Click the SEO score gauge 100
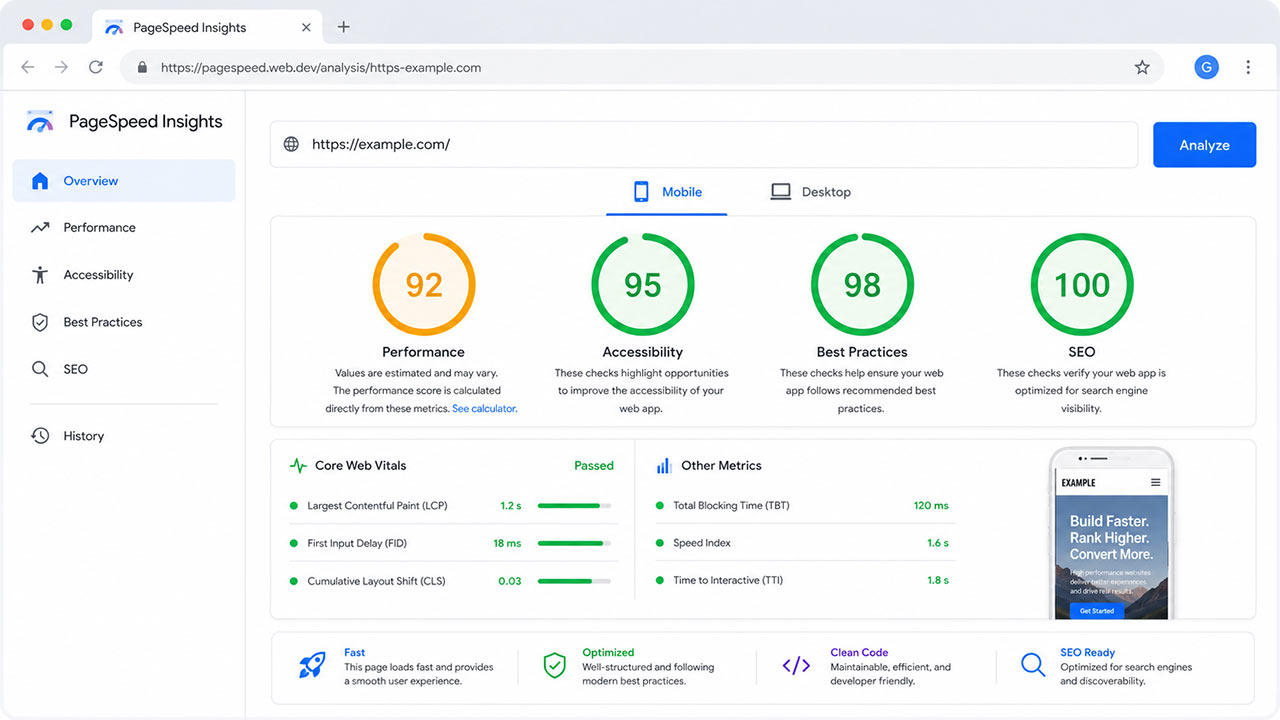This screenshot has width=1280, height=720. (x=1082, y=285)
